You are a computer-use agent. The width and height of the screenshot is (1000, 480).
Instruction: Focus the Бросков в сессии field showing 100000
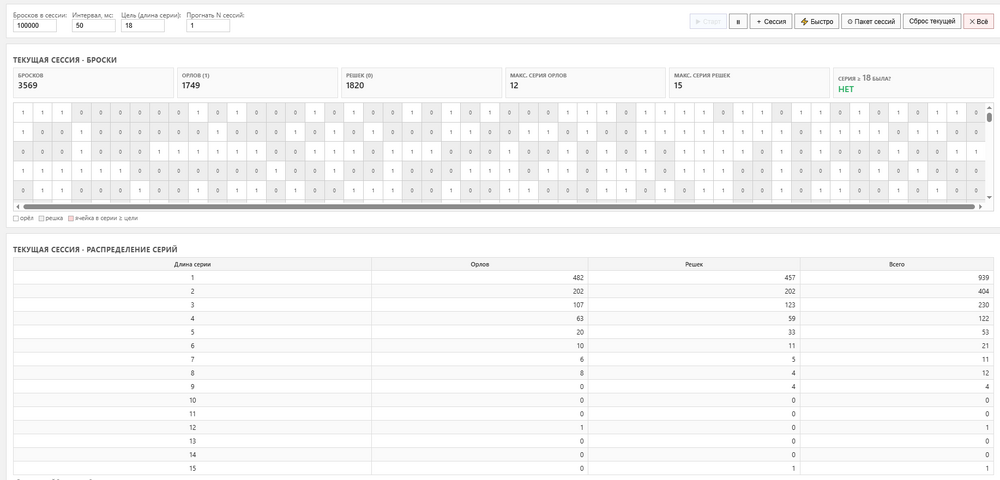(x=34, y=25)
